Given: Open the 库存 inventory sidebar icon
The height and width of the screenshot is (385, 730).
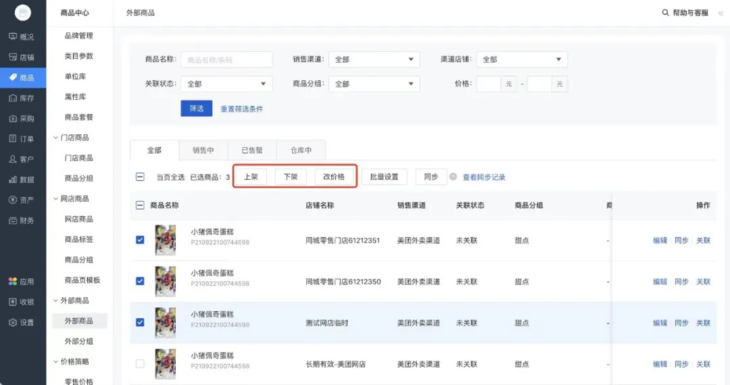Looking at the screenshot, I should tap(13, 98).
